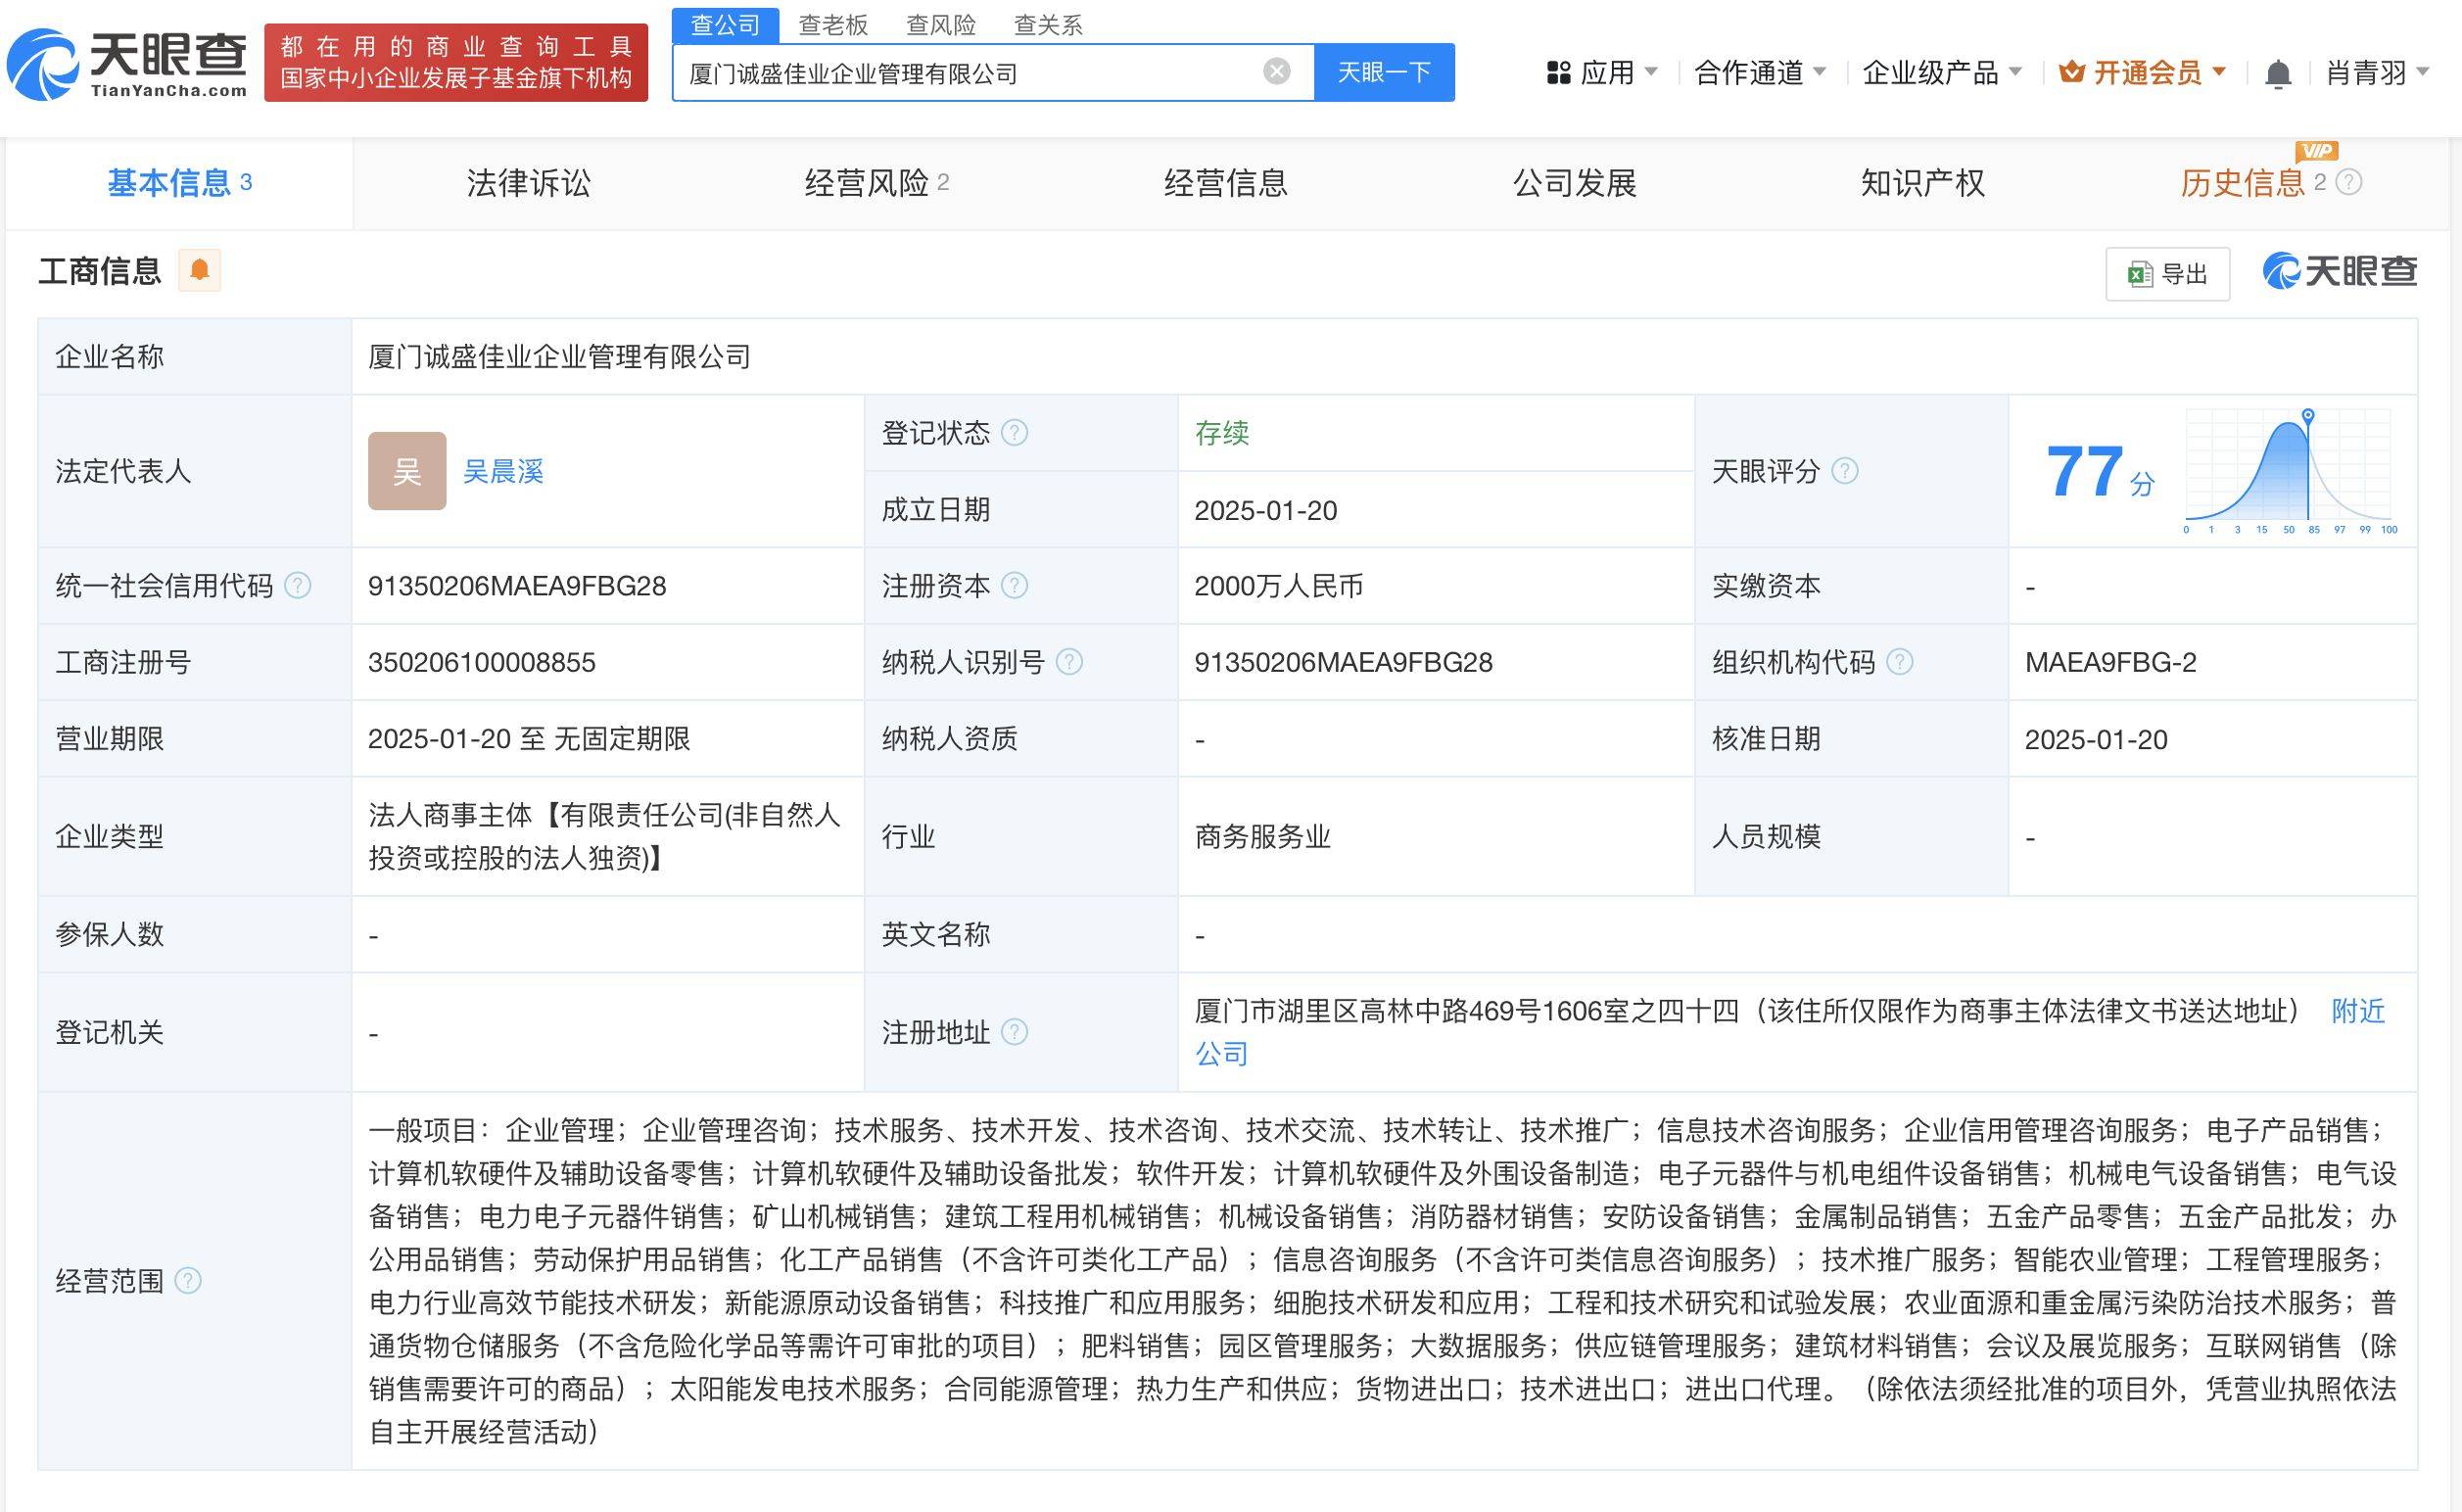Click the taxpayer ID value under 纳税人识别号
This screenshot has width=2462, height=1512.
pos(1343,662)
